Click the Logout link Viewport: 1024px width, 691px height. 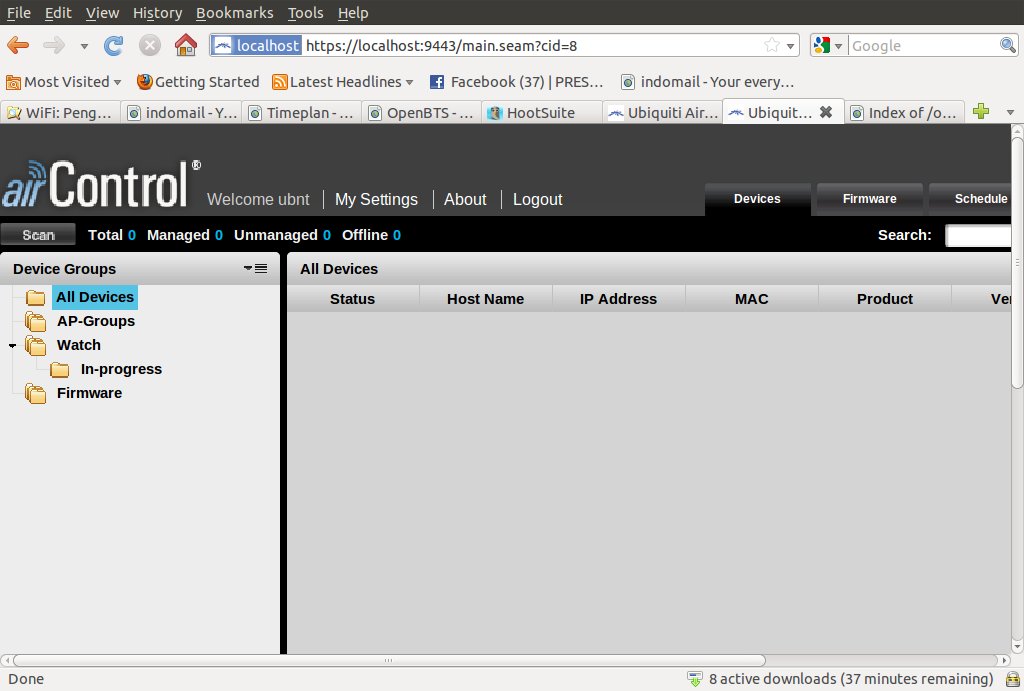tap(537, 199)
